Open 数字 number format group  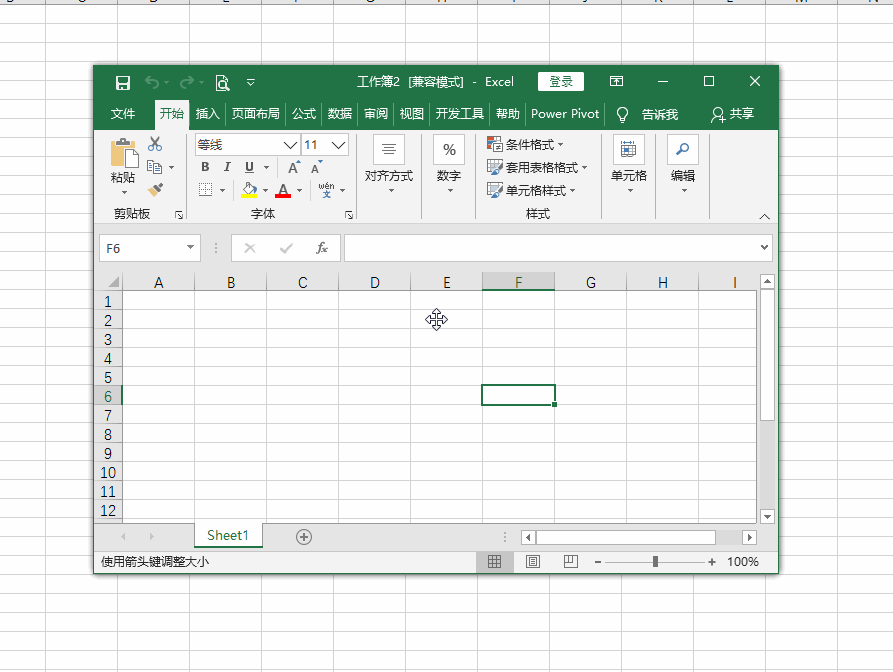449,165
